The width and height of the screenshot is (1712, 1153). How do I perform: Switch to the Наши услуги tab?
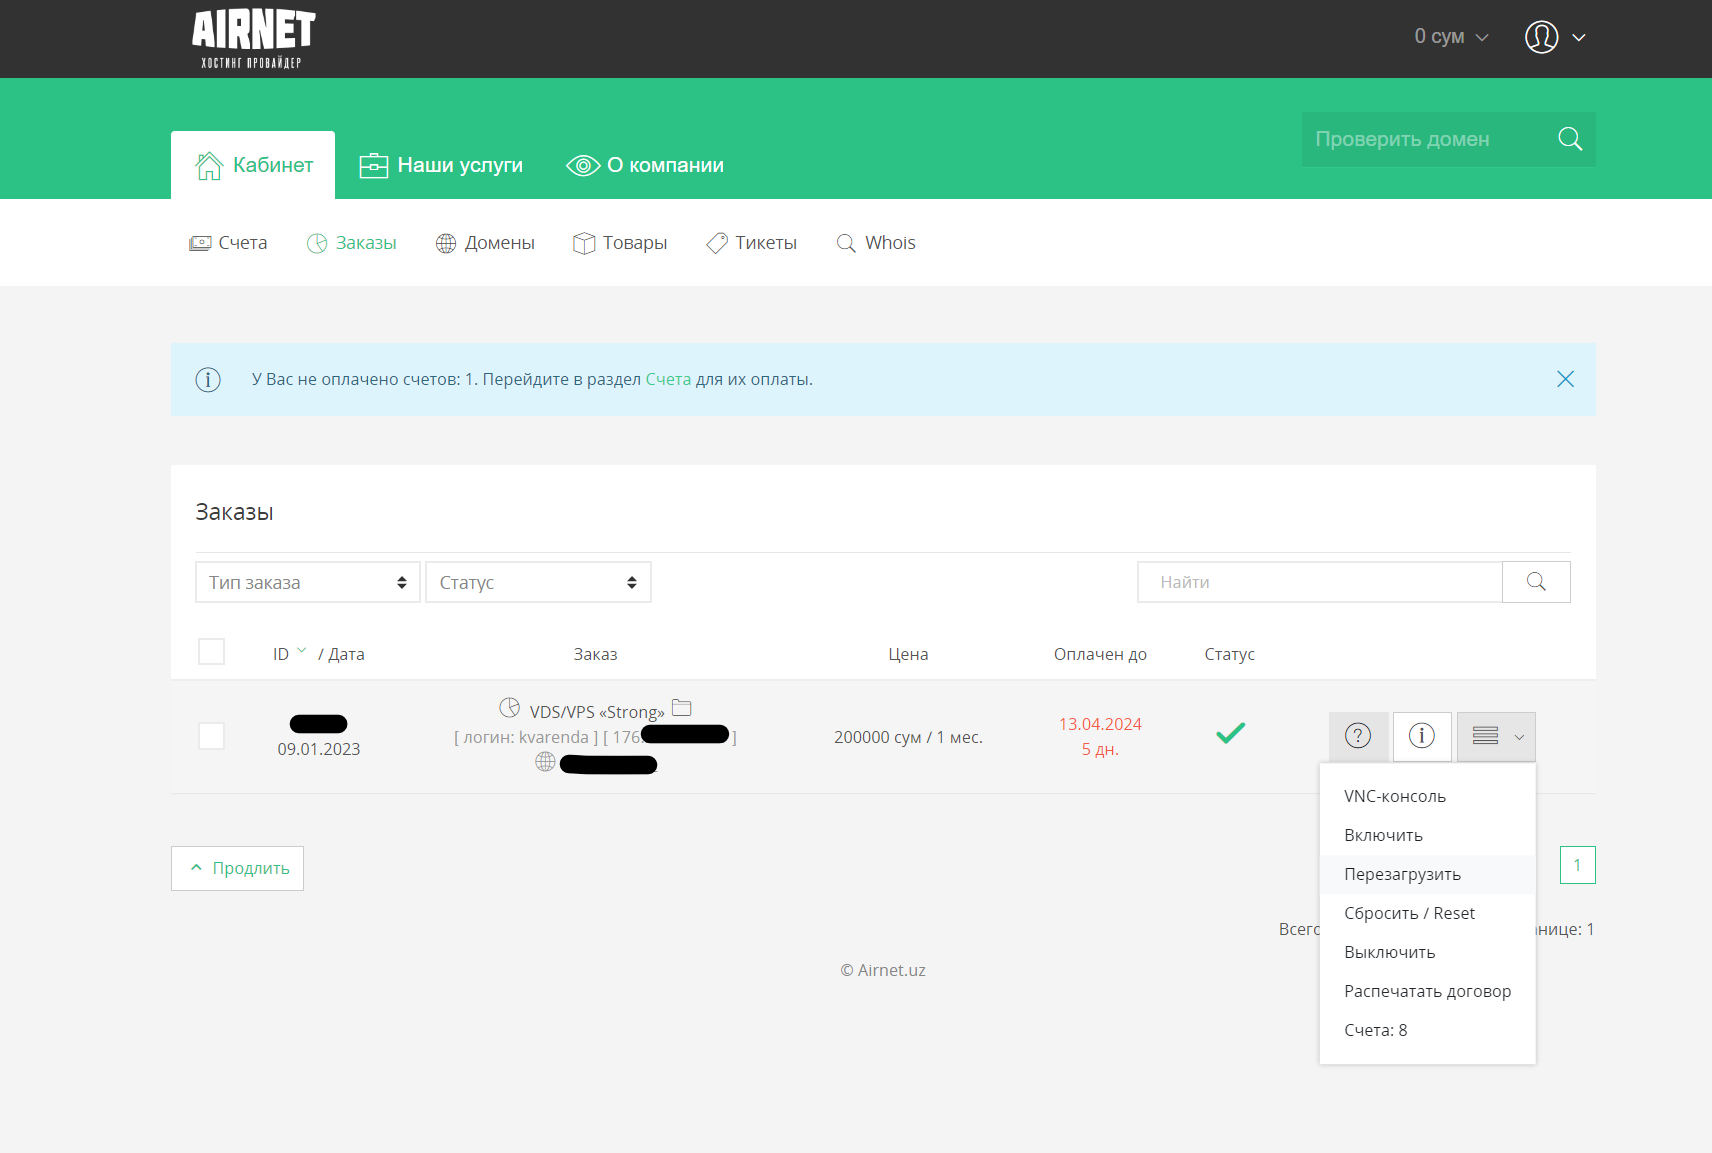pyautogui.click(x=441, y=165)
